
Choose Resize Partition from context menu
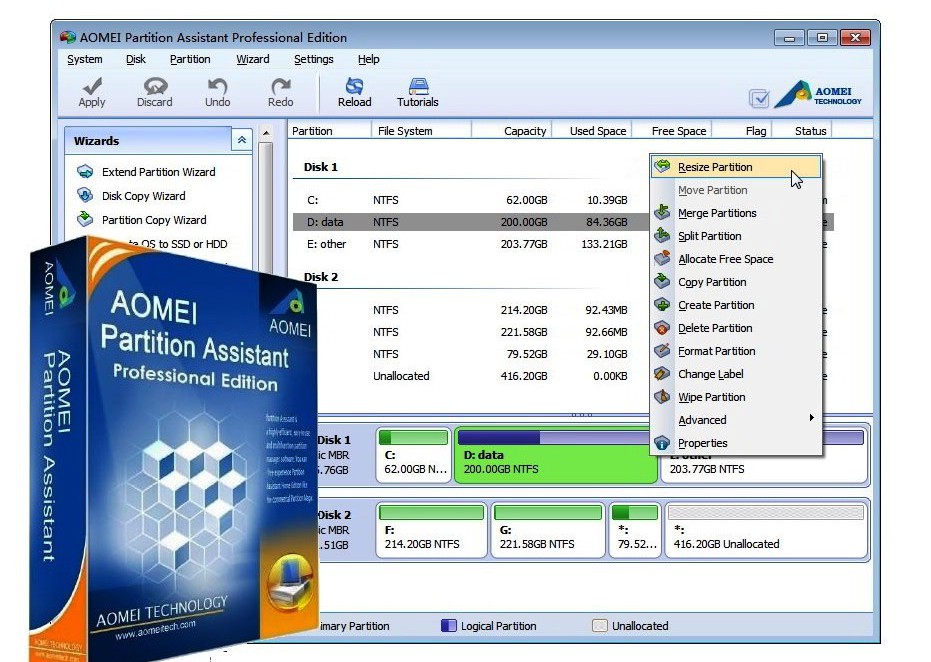coord(715,167)
